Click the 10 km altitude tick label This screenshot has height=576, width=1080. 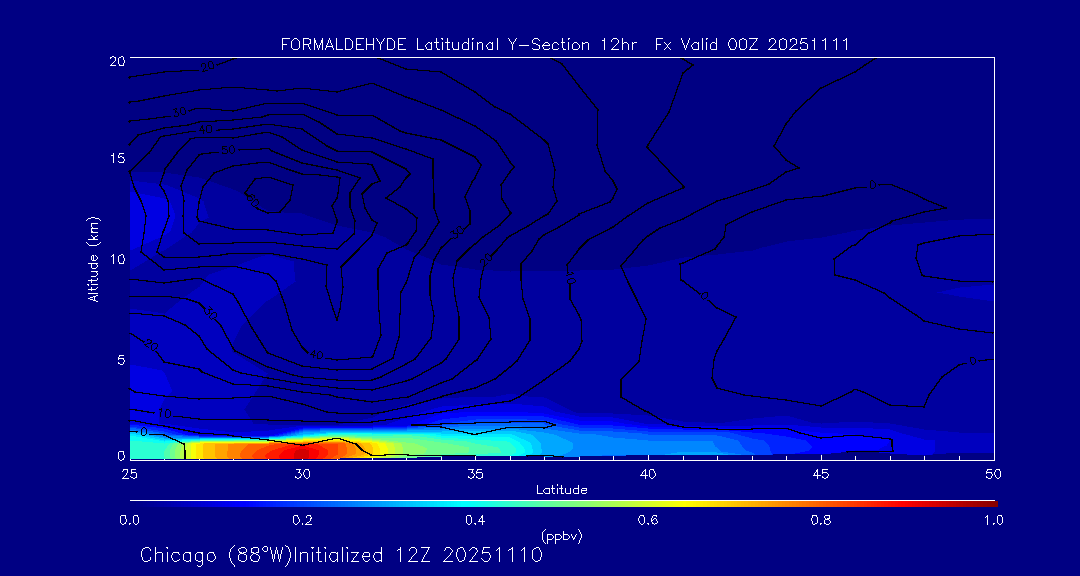coord(116,259)
